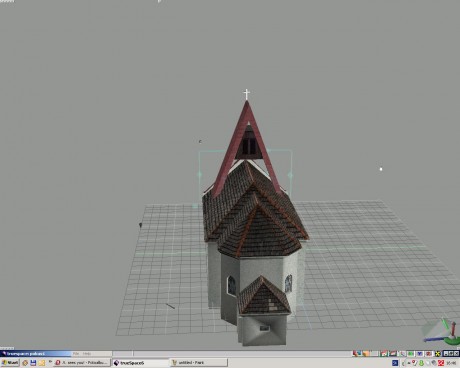The width and height of the screenshot is (460, 368).
Task: Open the Help menu in trueSpace
Action: pyautogui.click(x=87, y=354)
